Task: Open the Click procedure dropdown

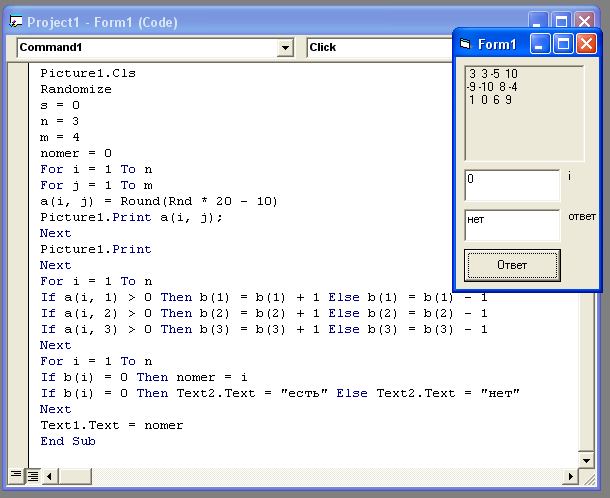Action: [x=380, y=47]
